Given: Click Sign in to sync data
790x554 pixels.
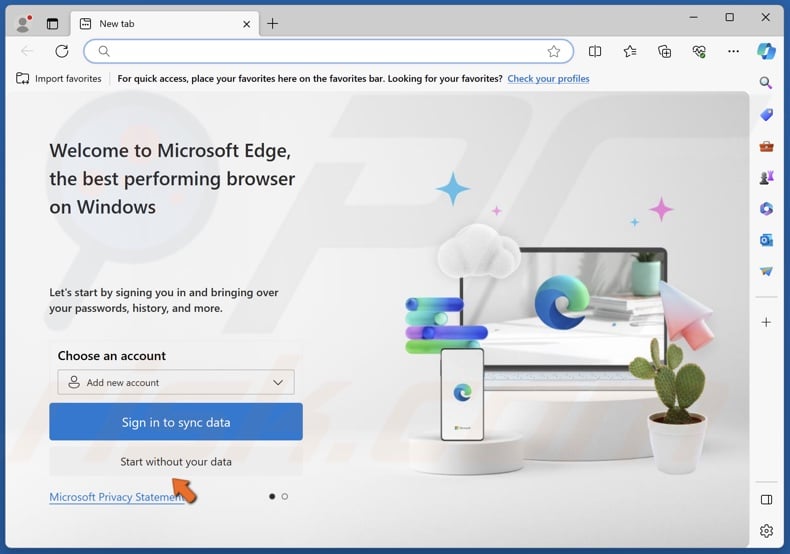Looking at the screenshot, I should pyautogui.click(x=176, y=422).
